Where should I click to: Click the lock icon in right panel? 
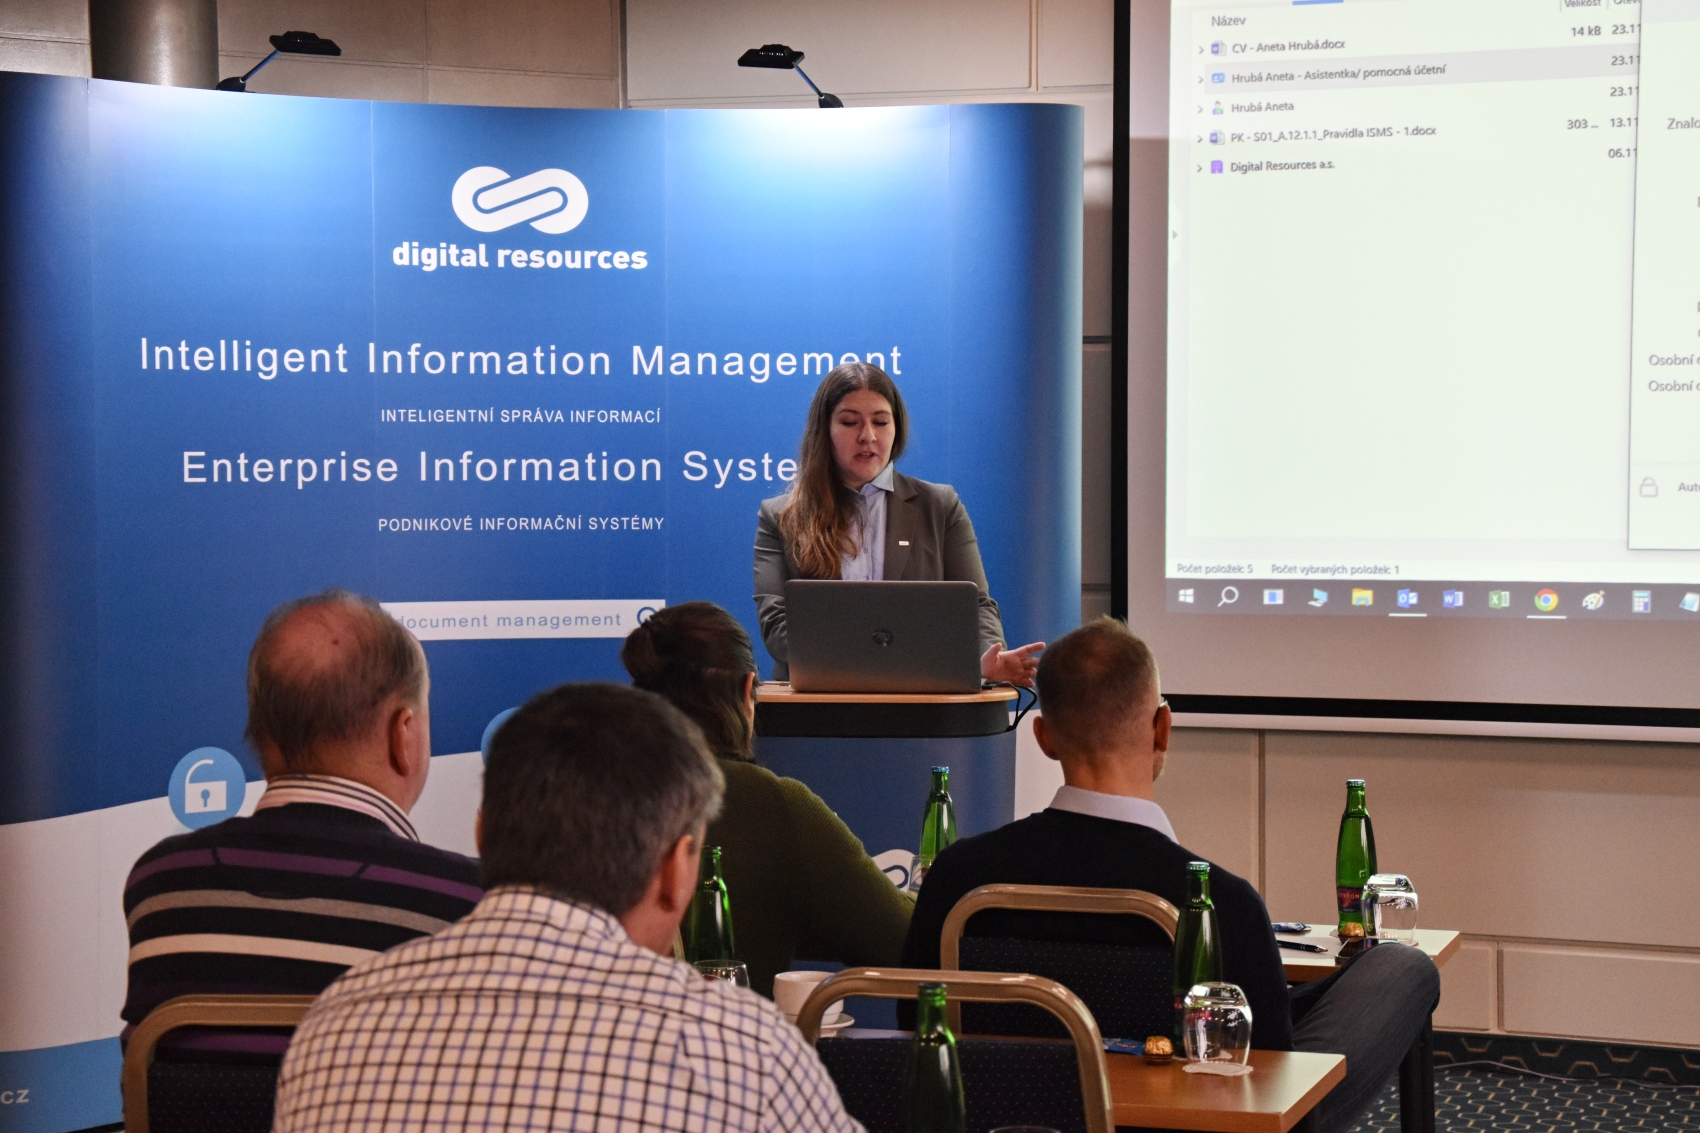tap(1649, 487)
